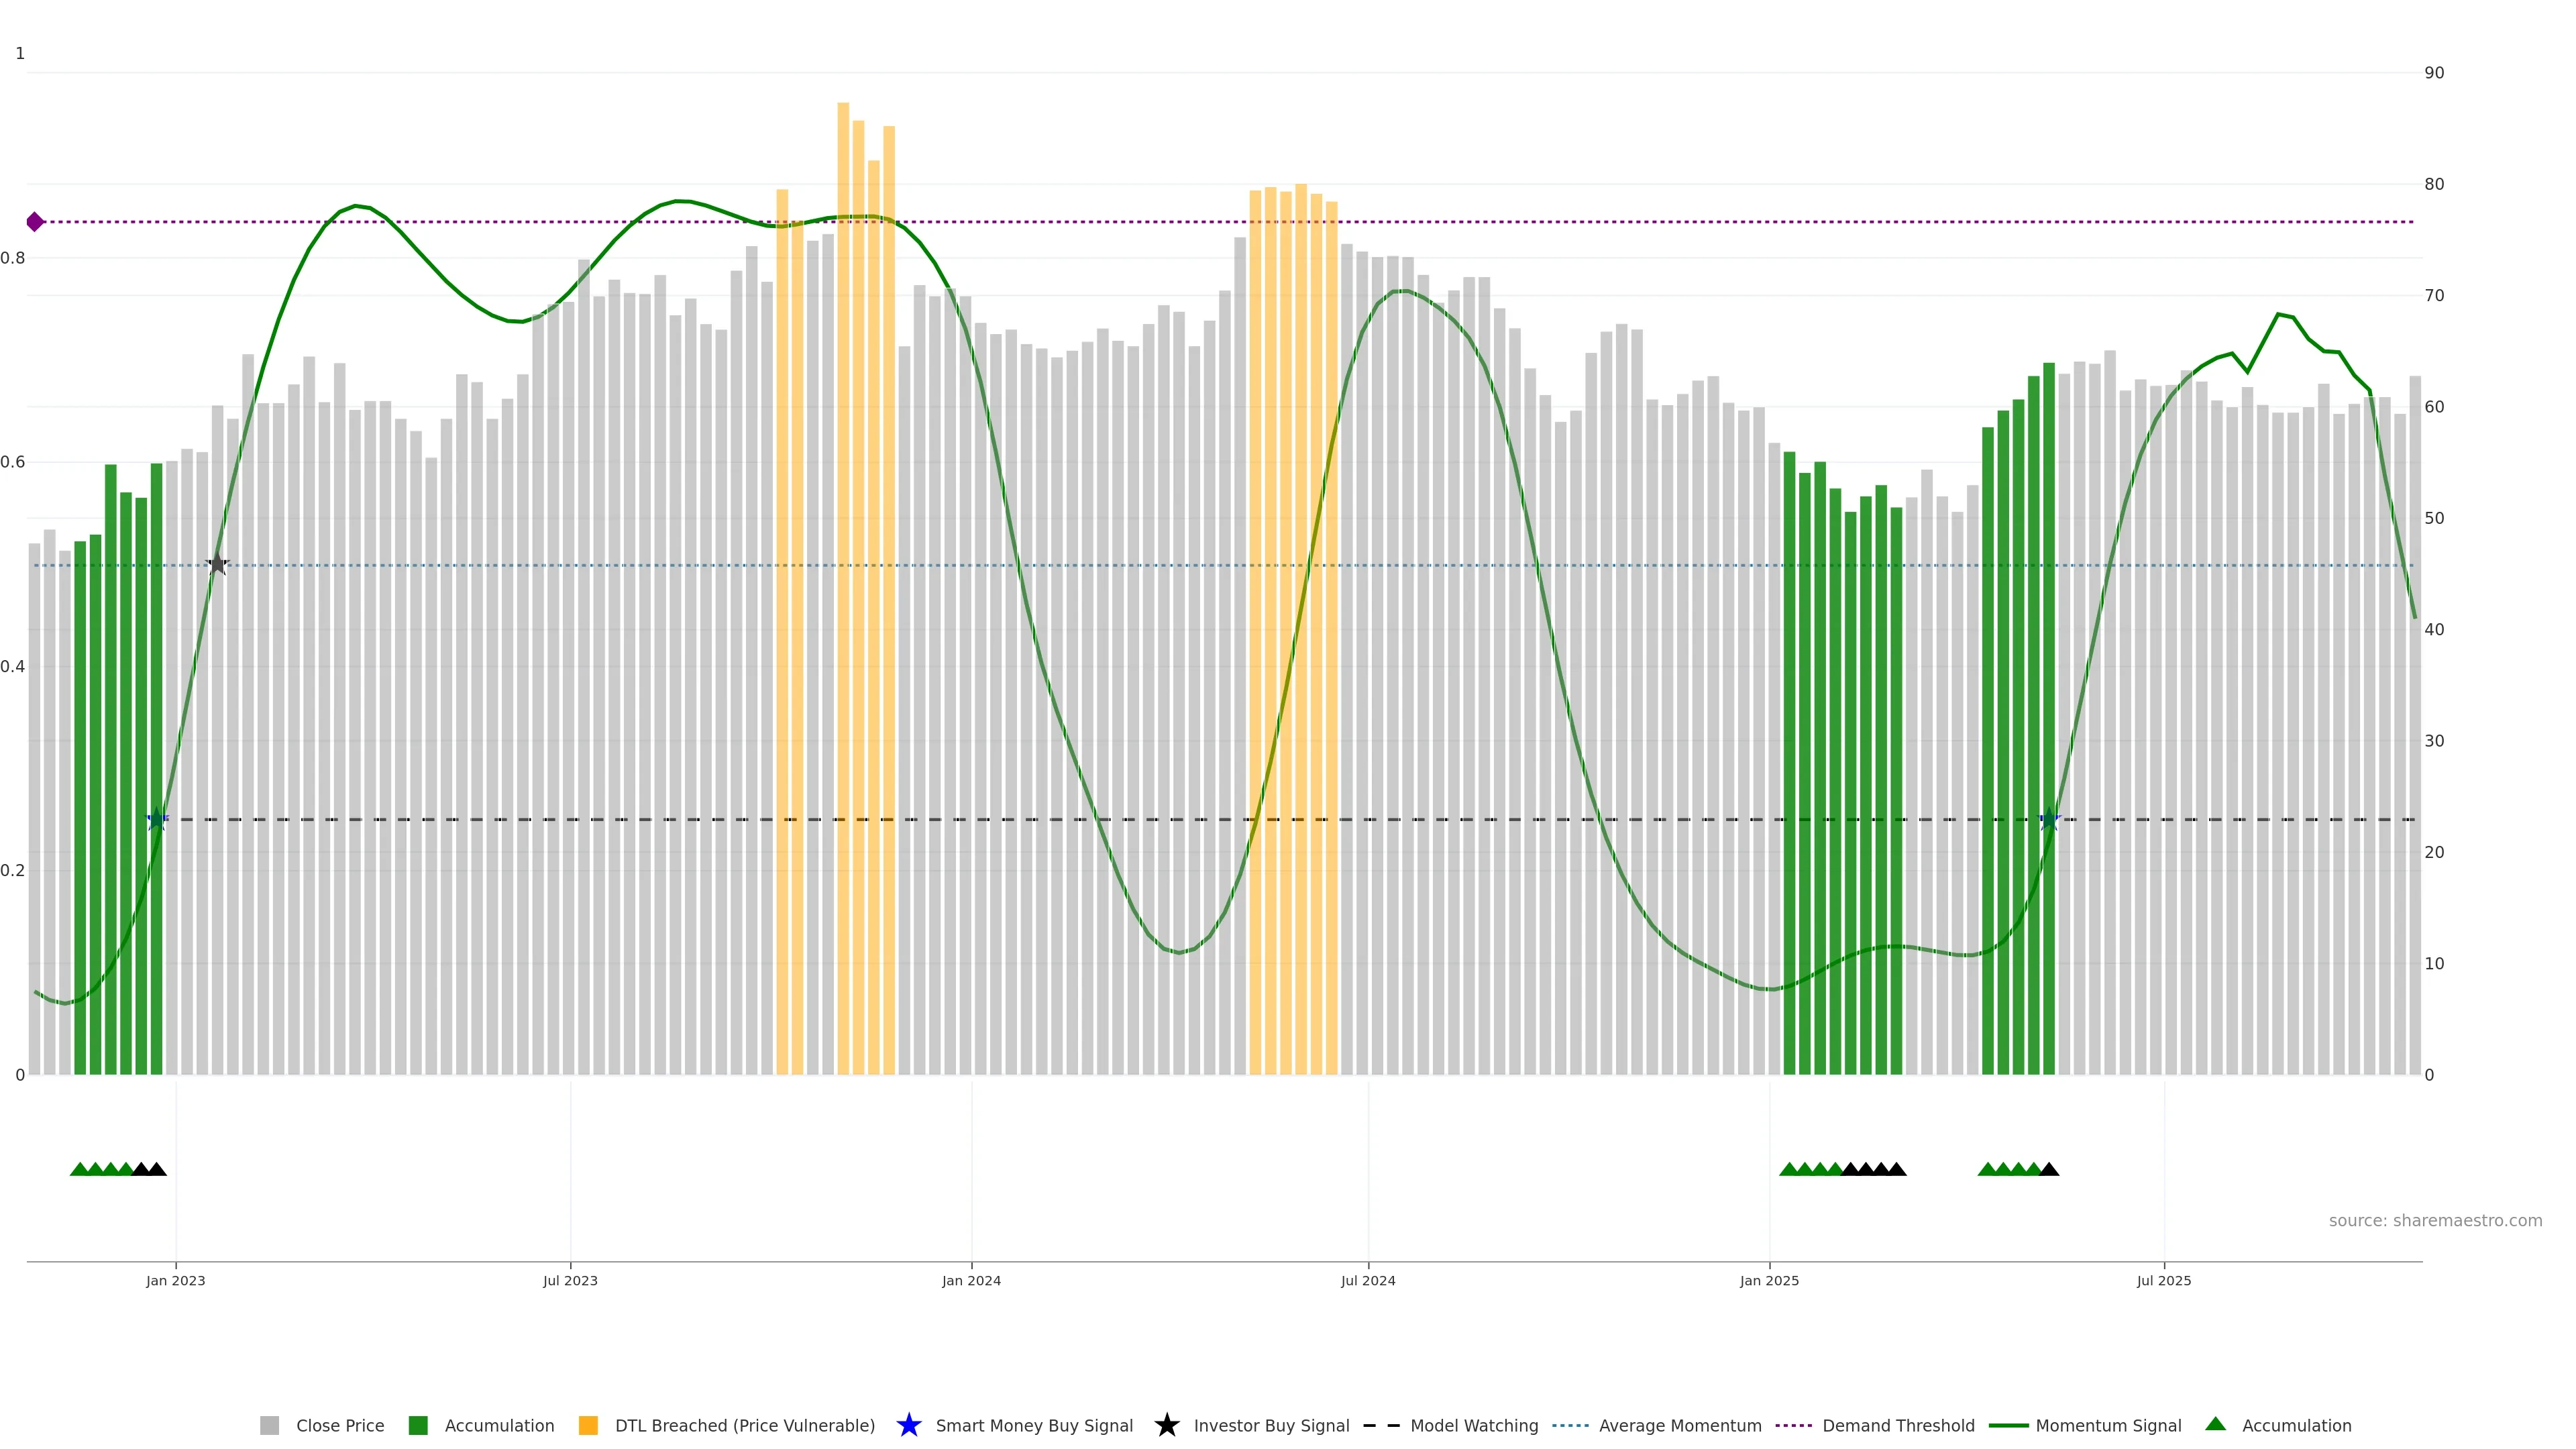Click the Jul 2024 x-axis label
Screen dimensions: 2576x1449
click(x=1367, y=1280)
